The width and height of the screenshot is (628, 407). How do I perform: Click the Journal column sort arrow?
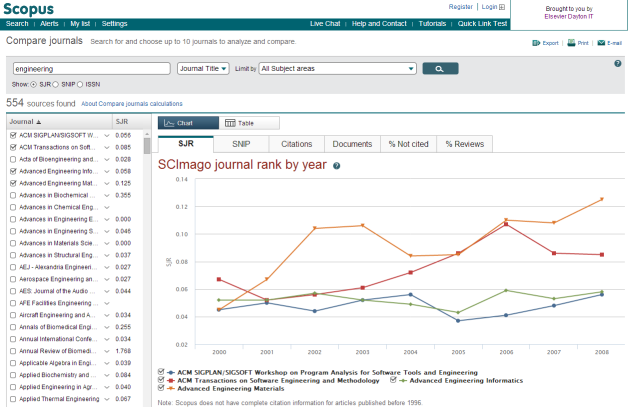pyautogui.click(x=39, y=122)
